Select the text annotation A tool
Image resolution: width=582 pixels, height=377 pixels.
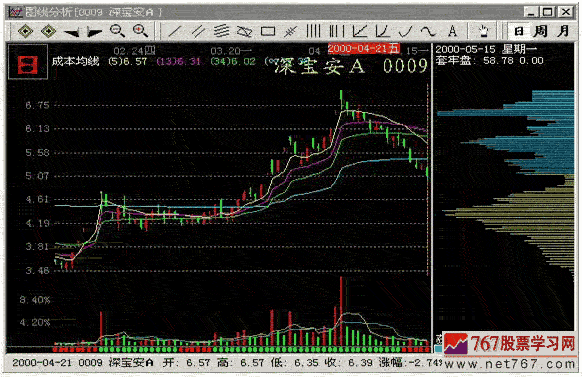[452, 31]
